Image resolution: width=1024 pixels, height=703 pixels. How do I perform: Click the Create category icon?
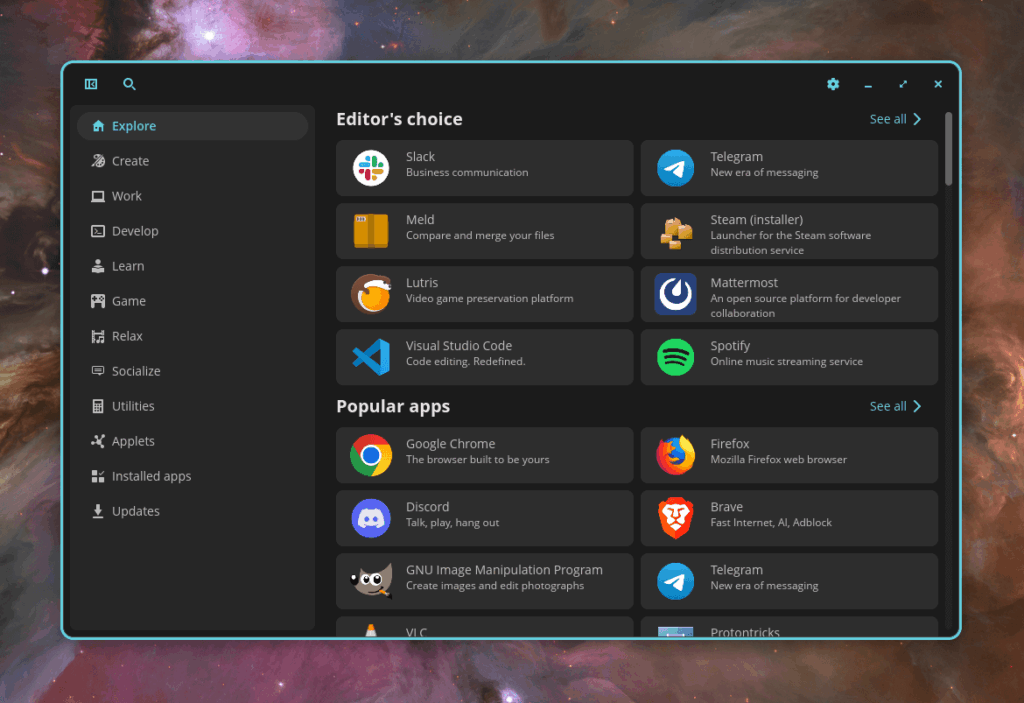(x=98, y=161)
